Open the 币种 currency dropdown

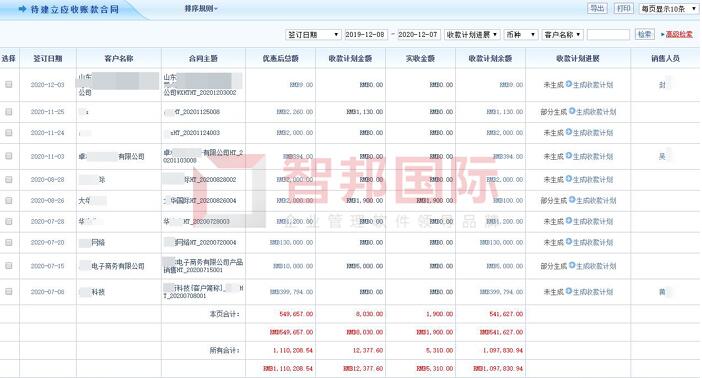[521, 34]
